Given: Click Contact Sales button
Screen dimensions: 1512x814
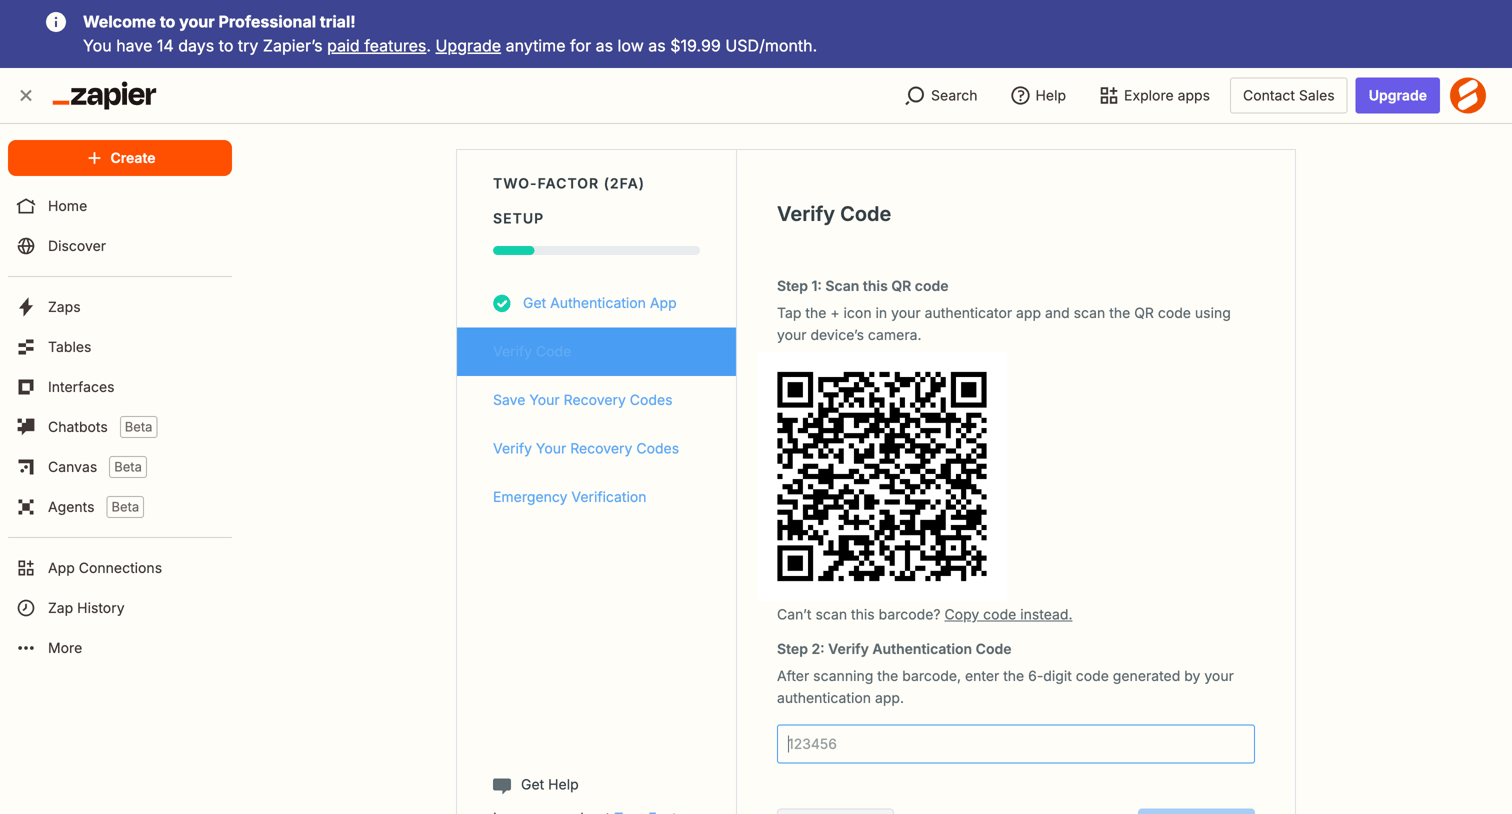Looking at the screenshot, I should [1288, 96].
